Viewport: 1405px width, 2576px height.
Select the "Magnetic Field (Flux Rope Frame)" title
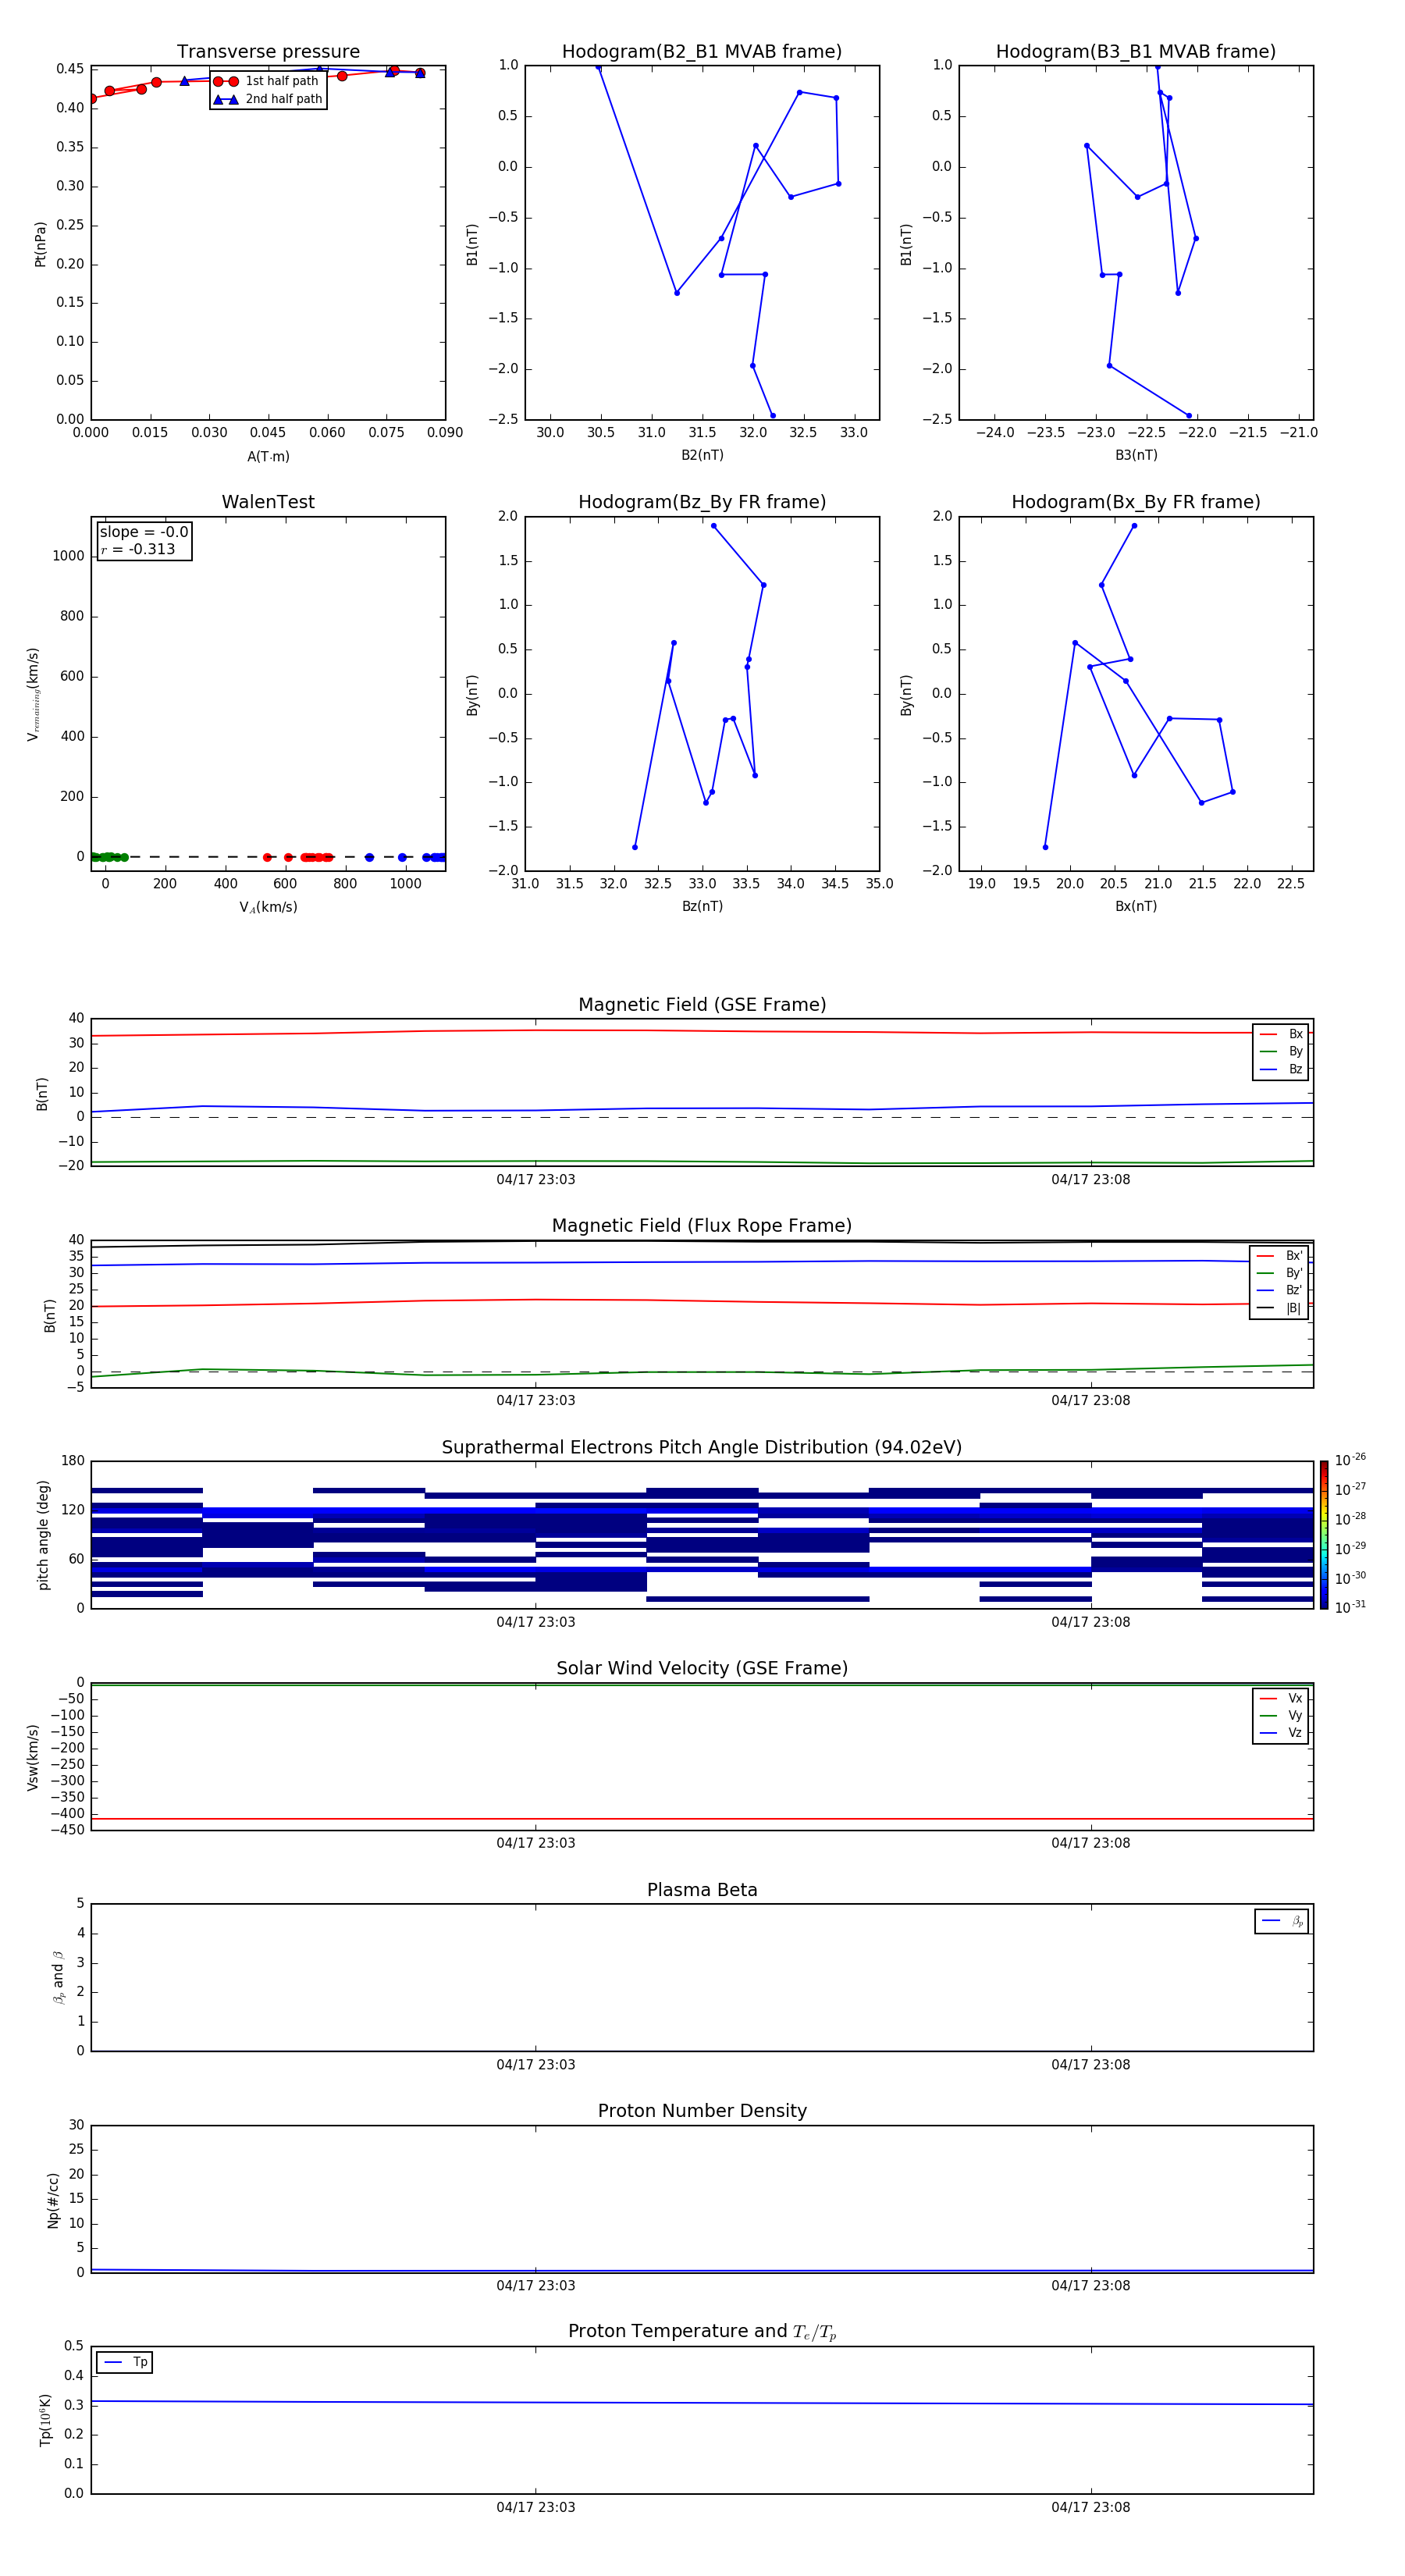pyautogui.click(x=702, y=1226)
